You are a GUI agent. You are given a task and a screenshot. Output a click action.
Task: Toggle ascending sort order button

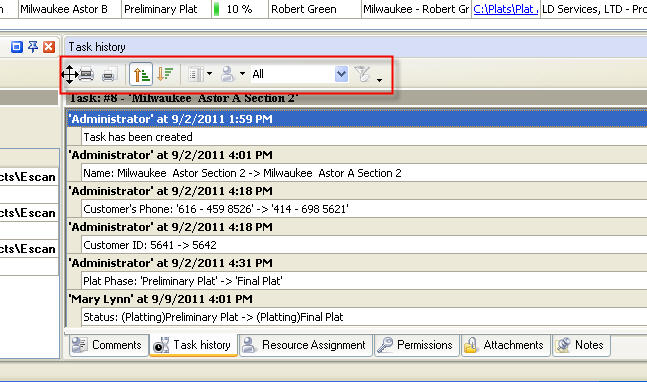pos(141,74)
